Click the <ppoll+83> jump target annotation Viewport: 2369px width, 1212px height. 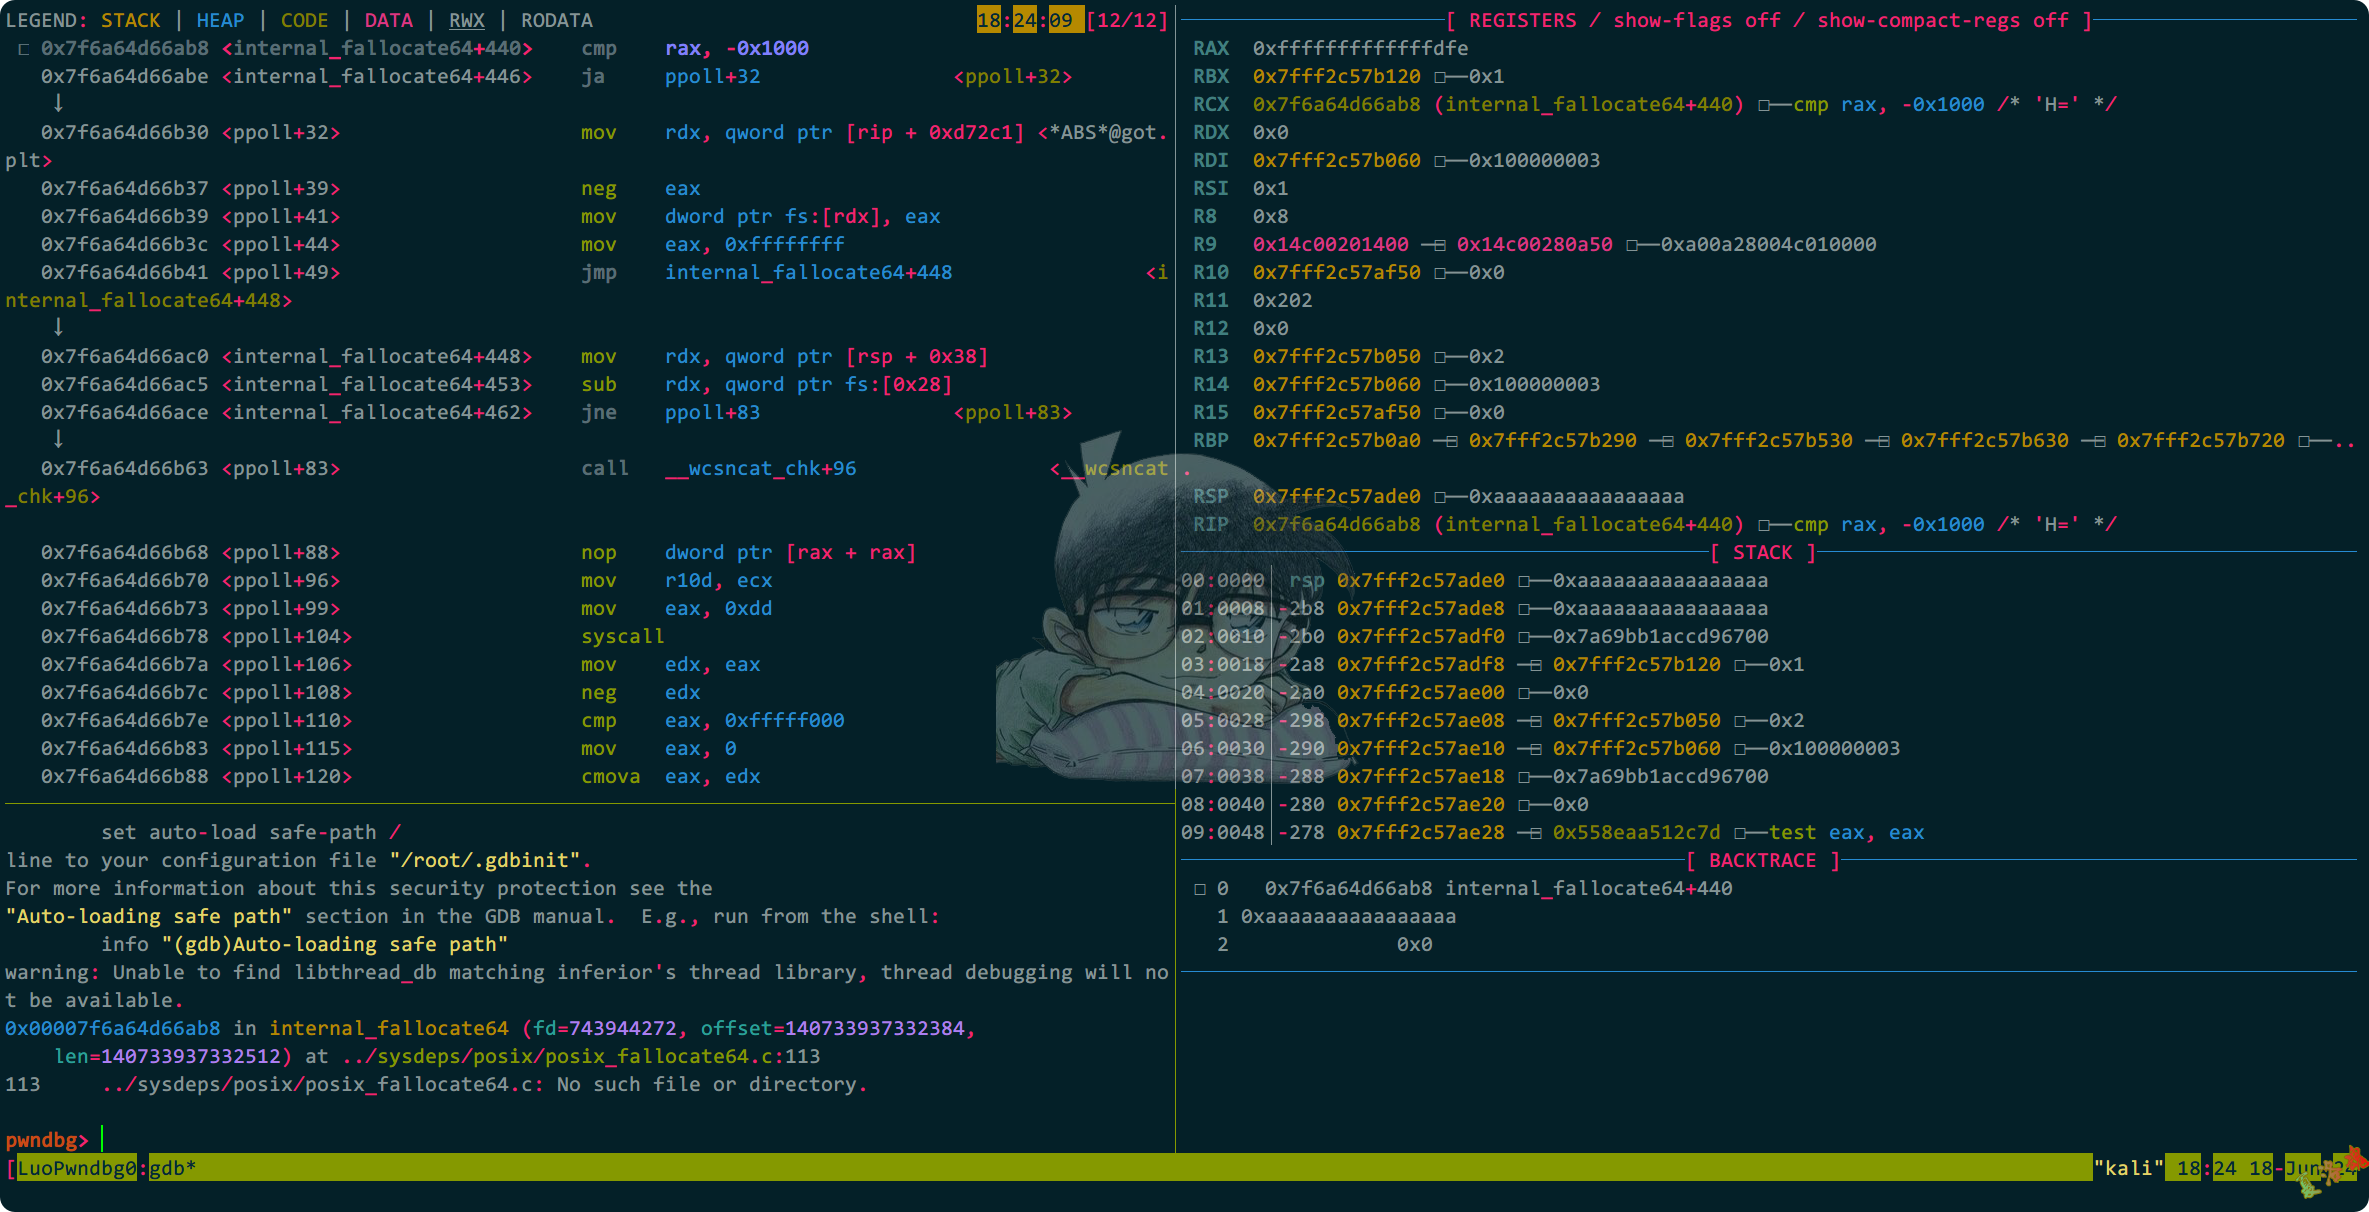1012,412
